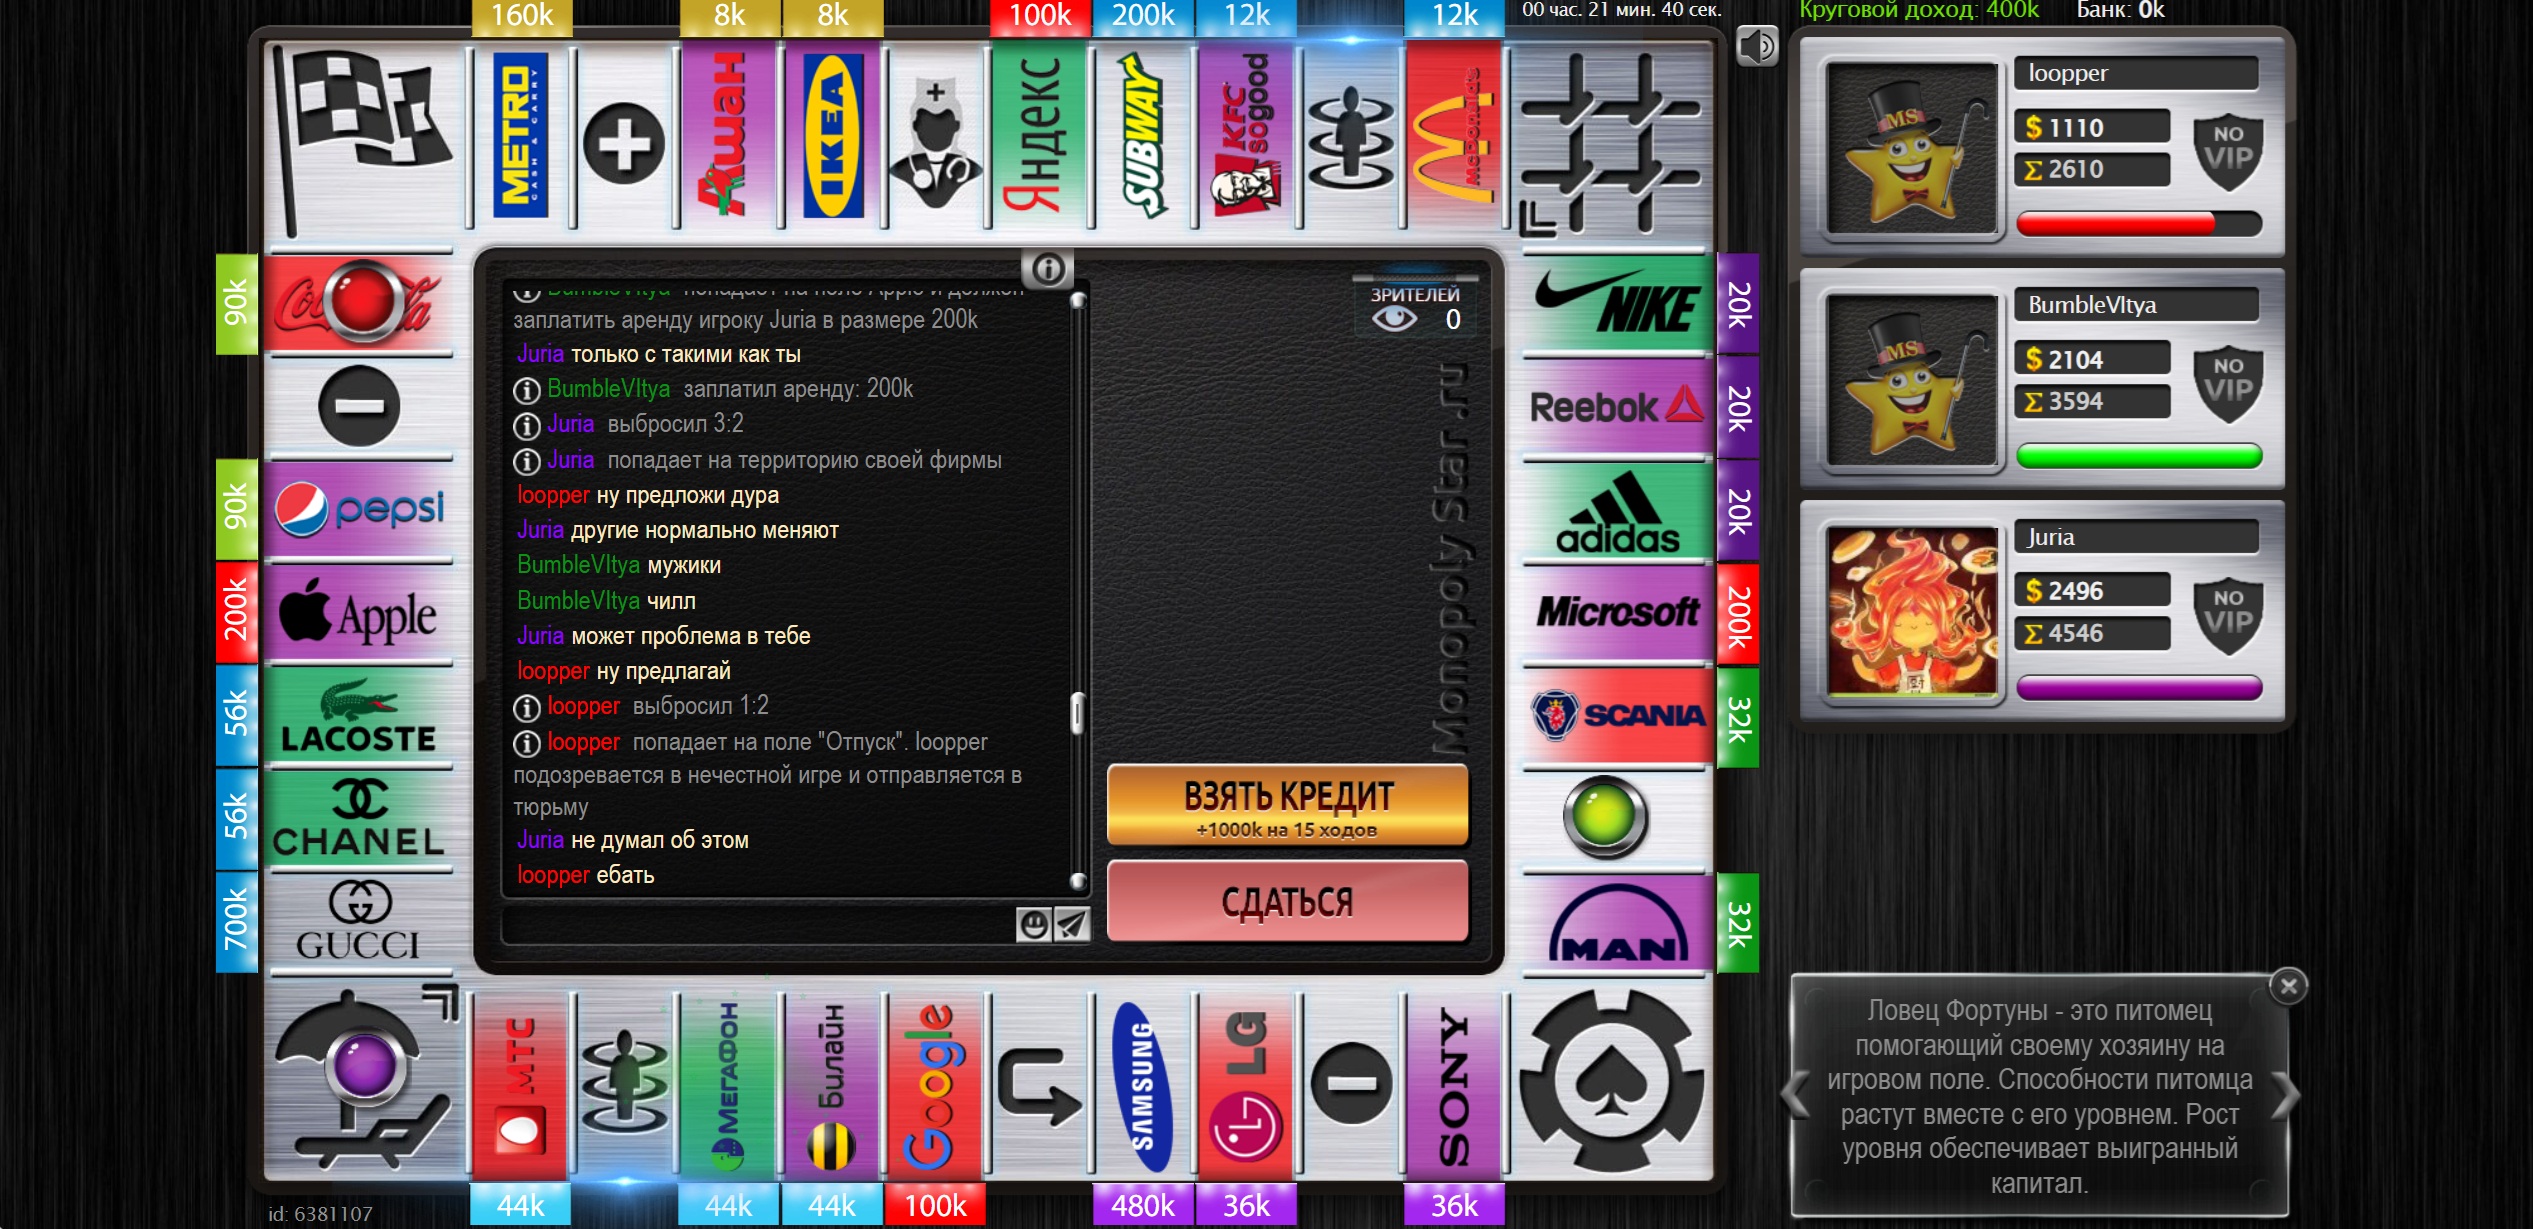Send the chat message with paper-plane icon

coord(1071,924)
